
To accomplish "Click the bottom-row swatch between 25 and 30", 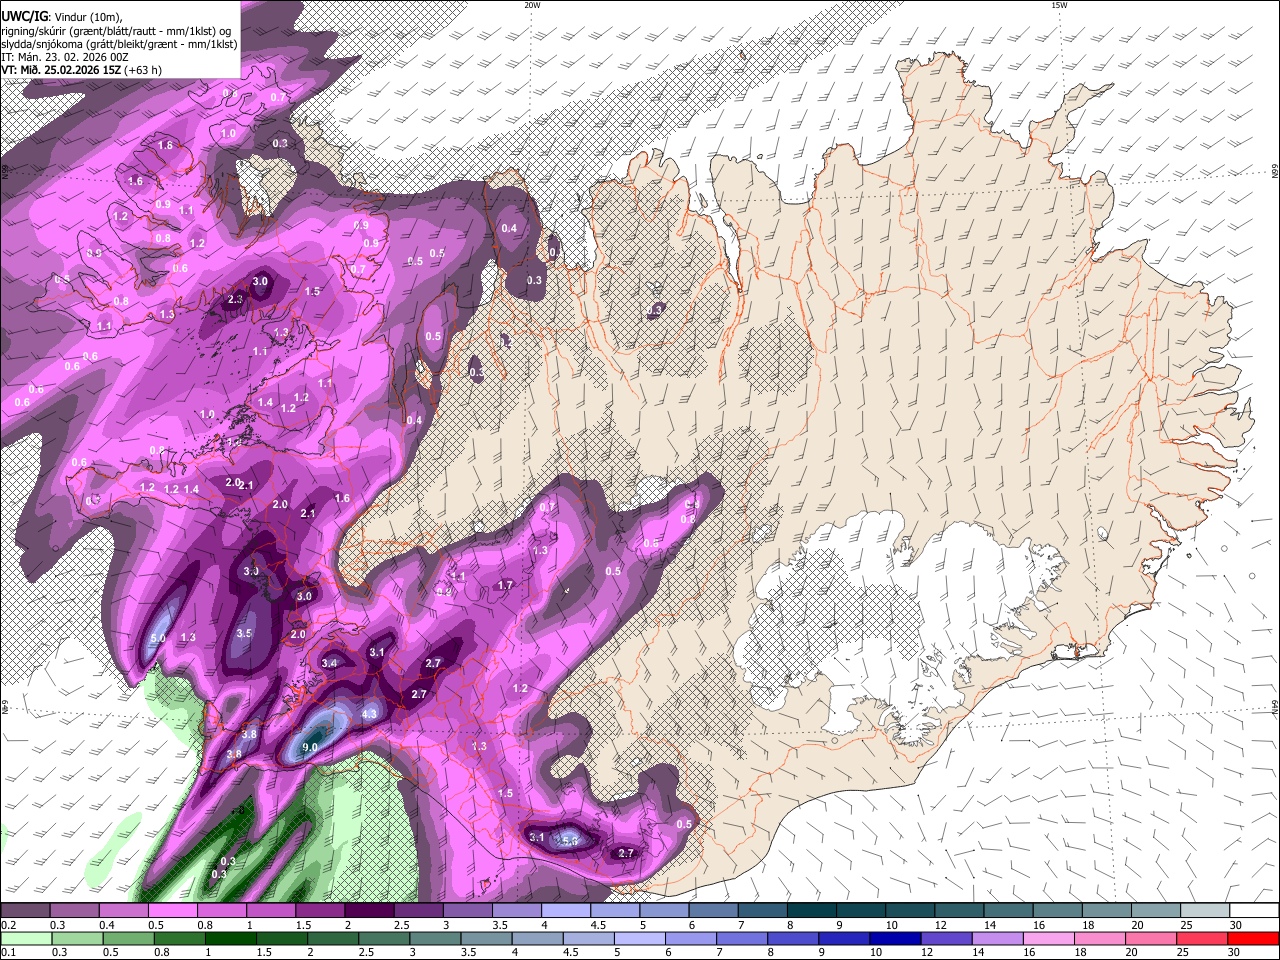I will pyautogui.click(x=1200, y=938).
